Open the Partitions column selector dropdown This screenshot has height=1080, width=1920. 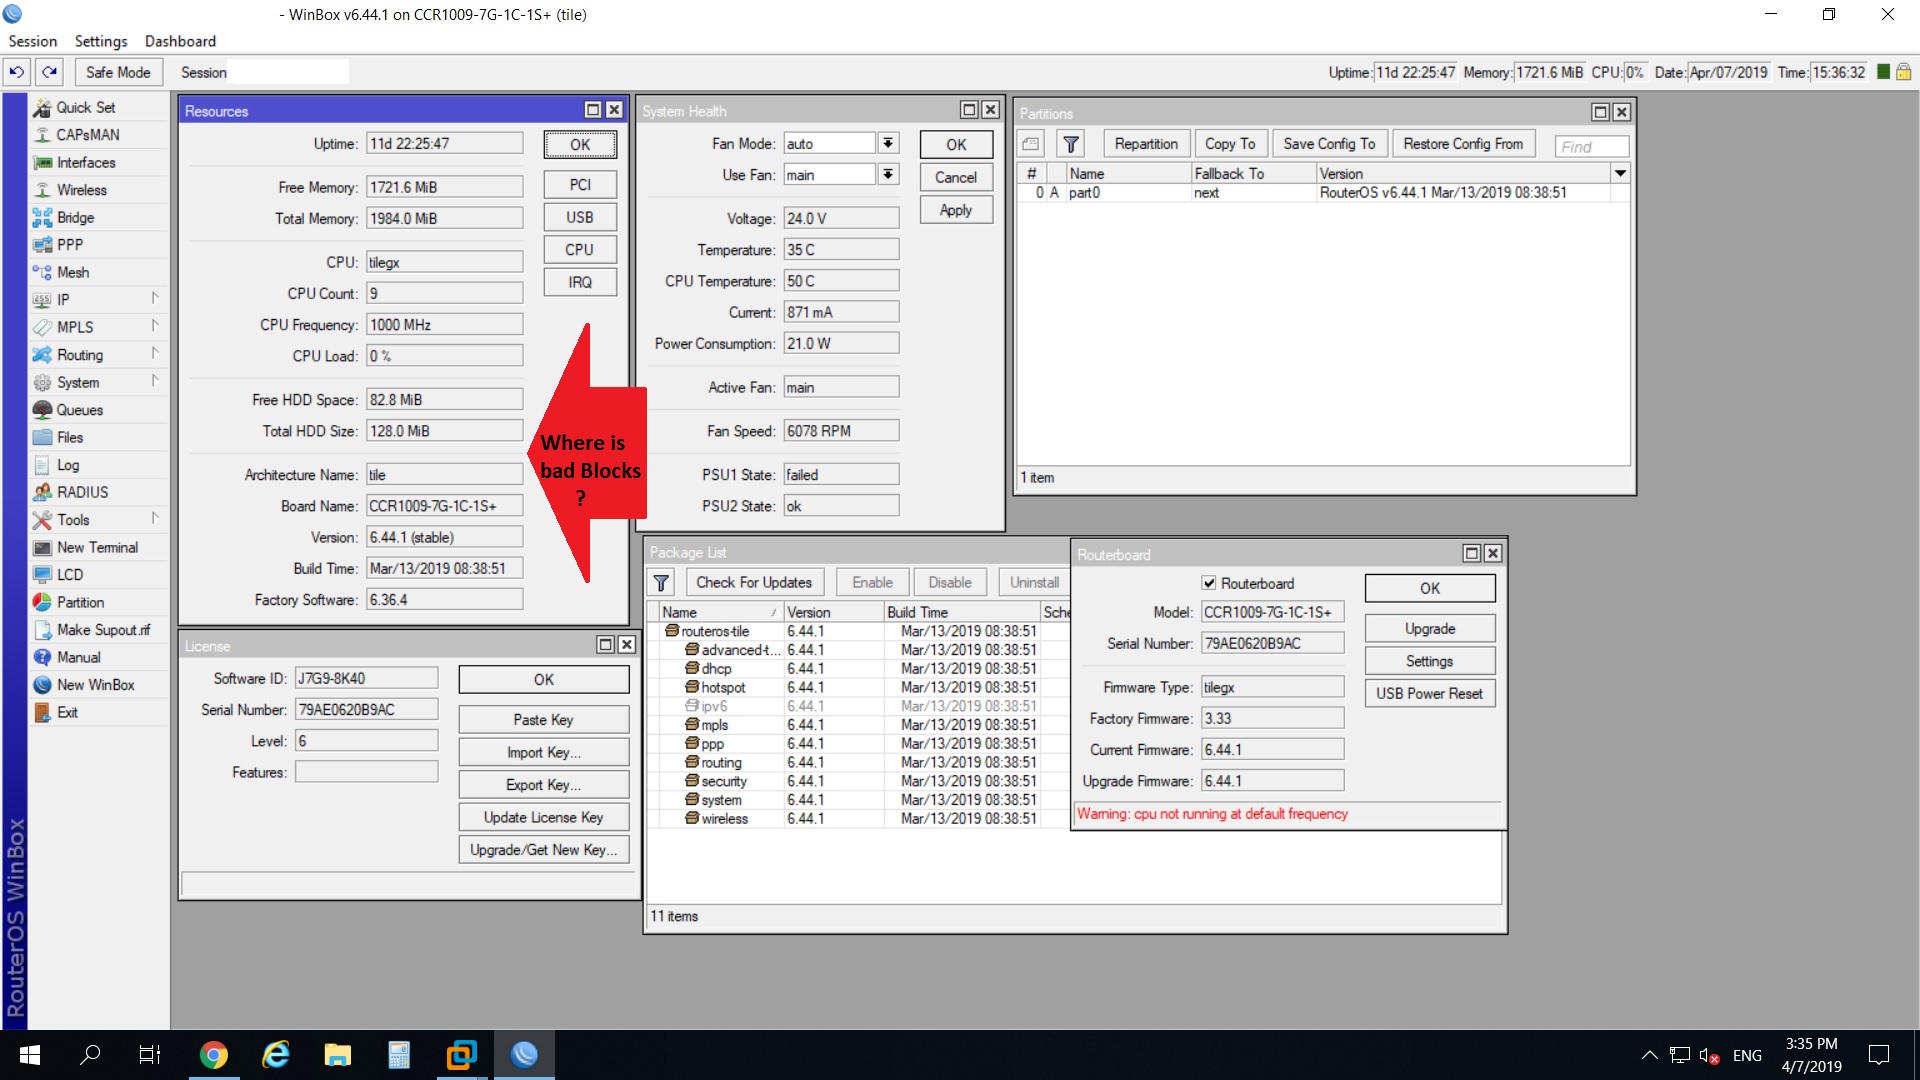[1620, 173]
